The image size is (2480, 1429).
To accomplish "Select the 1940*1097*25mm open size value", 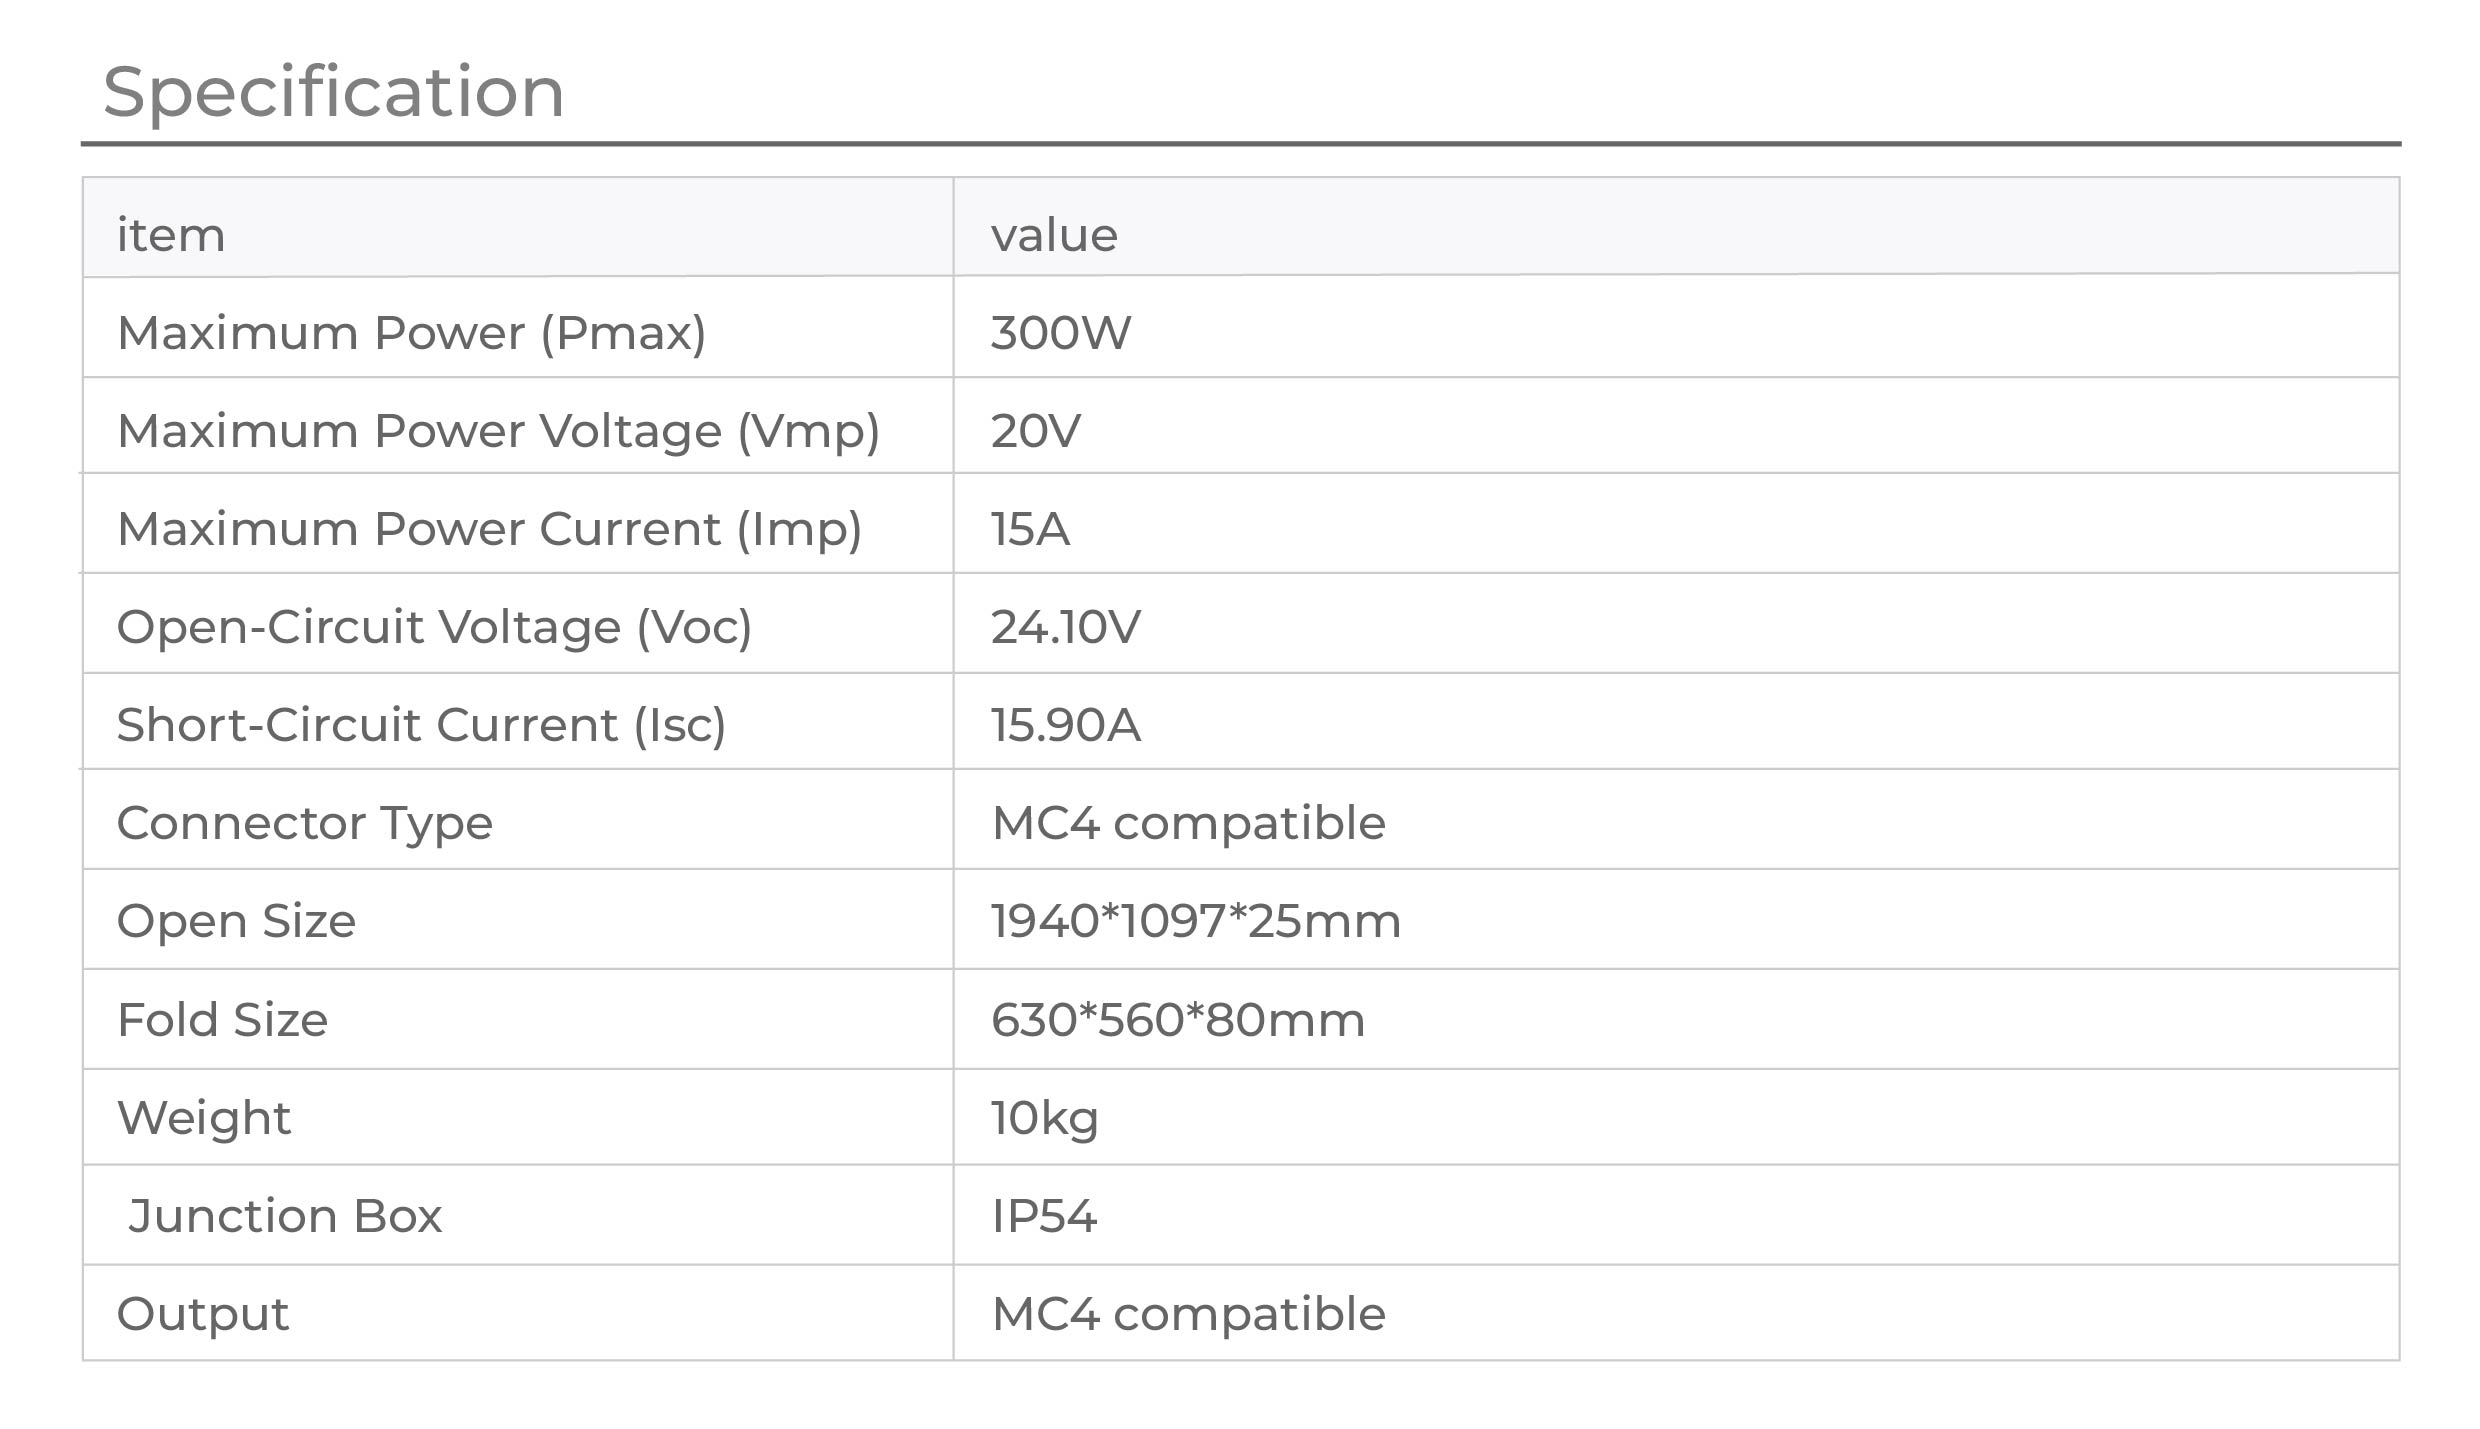I will pyautogui.click(x=1195, y=921).
